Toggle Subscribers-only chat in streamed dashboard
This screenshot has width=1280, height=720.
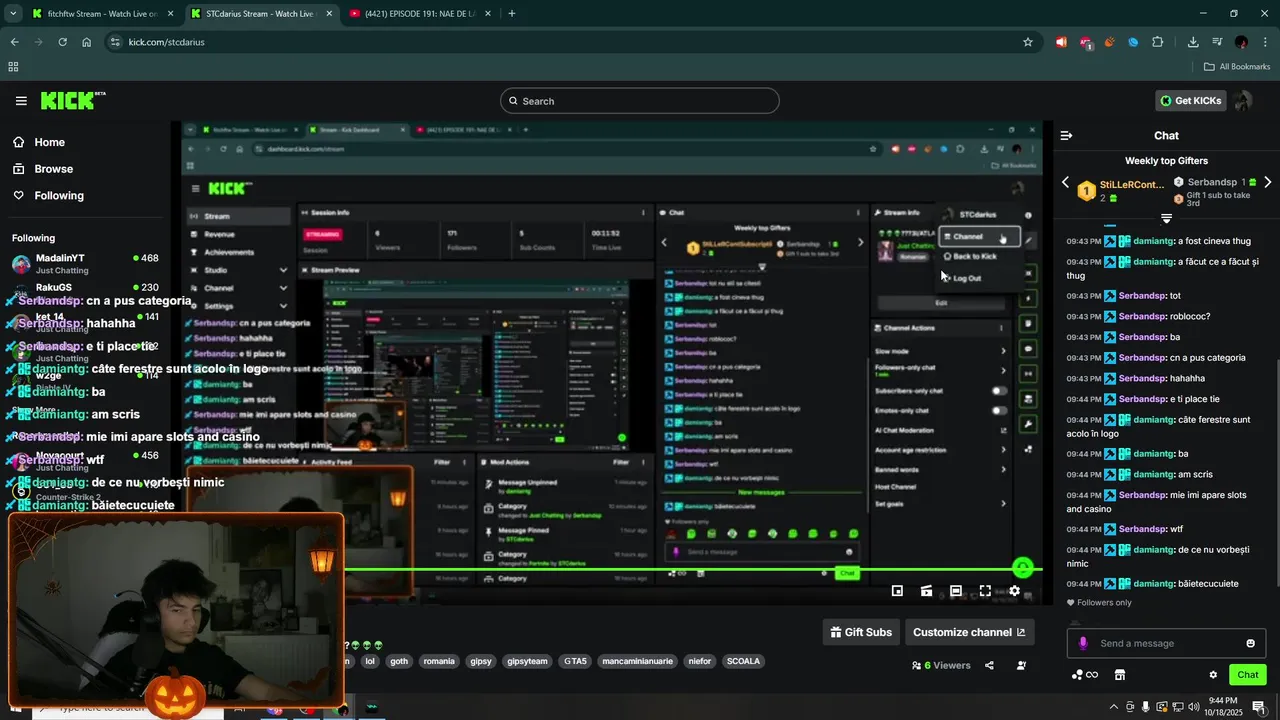click(x=999, y=391)
